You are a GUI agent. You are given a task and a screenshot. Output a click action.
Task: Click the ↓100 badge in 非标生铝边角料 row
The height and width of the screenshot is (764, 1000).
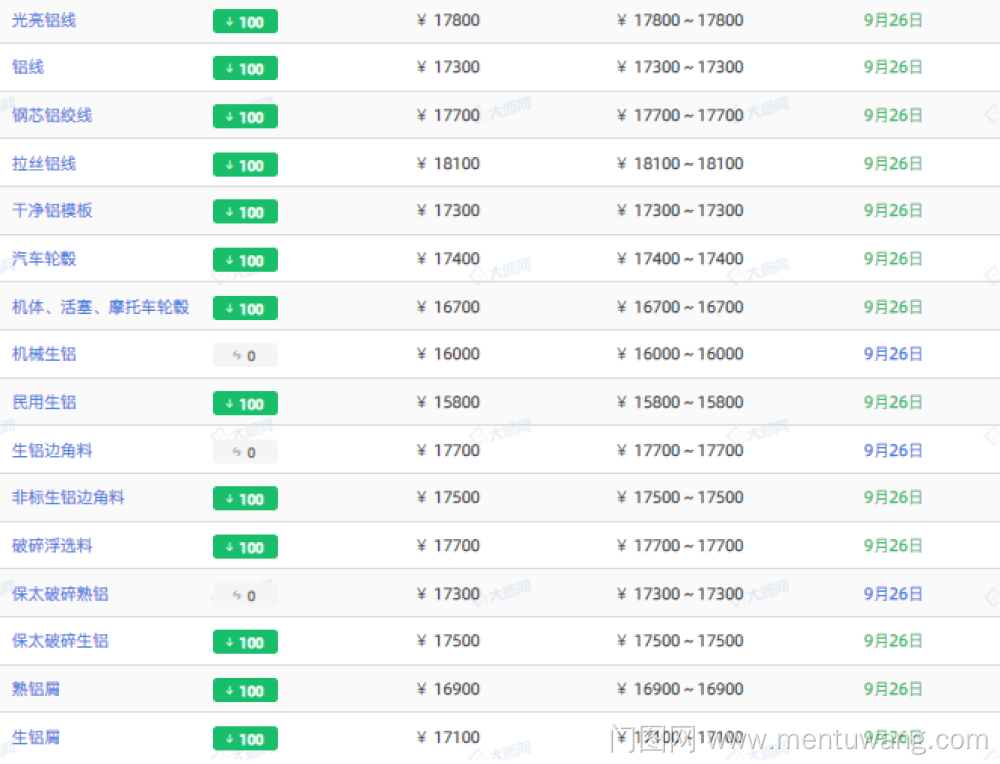click(245, 499)
